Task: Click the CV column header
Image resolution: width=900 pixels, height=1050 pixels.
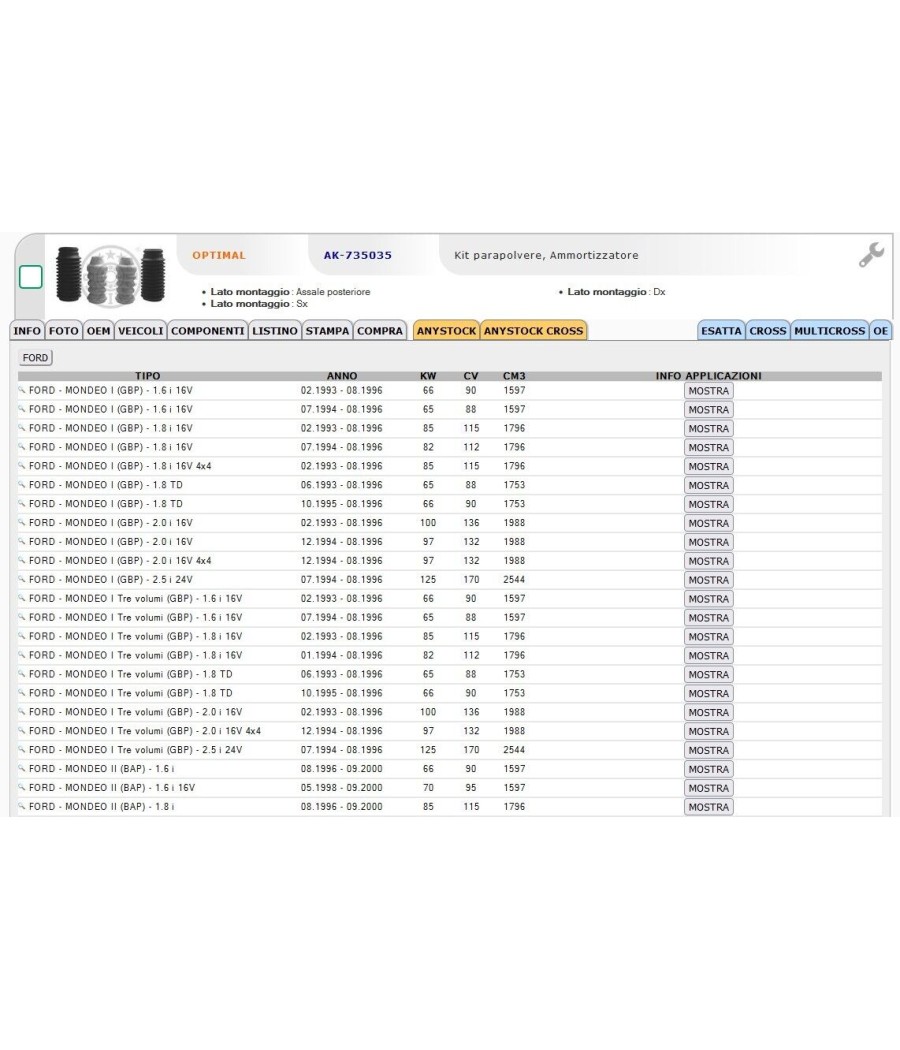Action: point(471,376)
